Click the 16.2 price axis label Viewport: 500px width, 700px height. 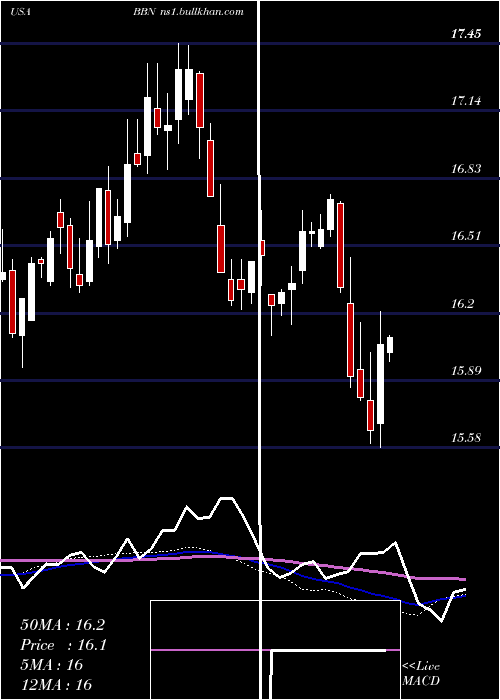[x=462, y=303]
